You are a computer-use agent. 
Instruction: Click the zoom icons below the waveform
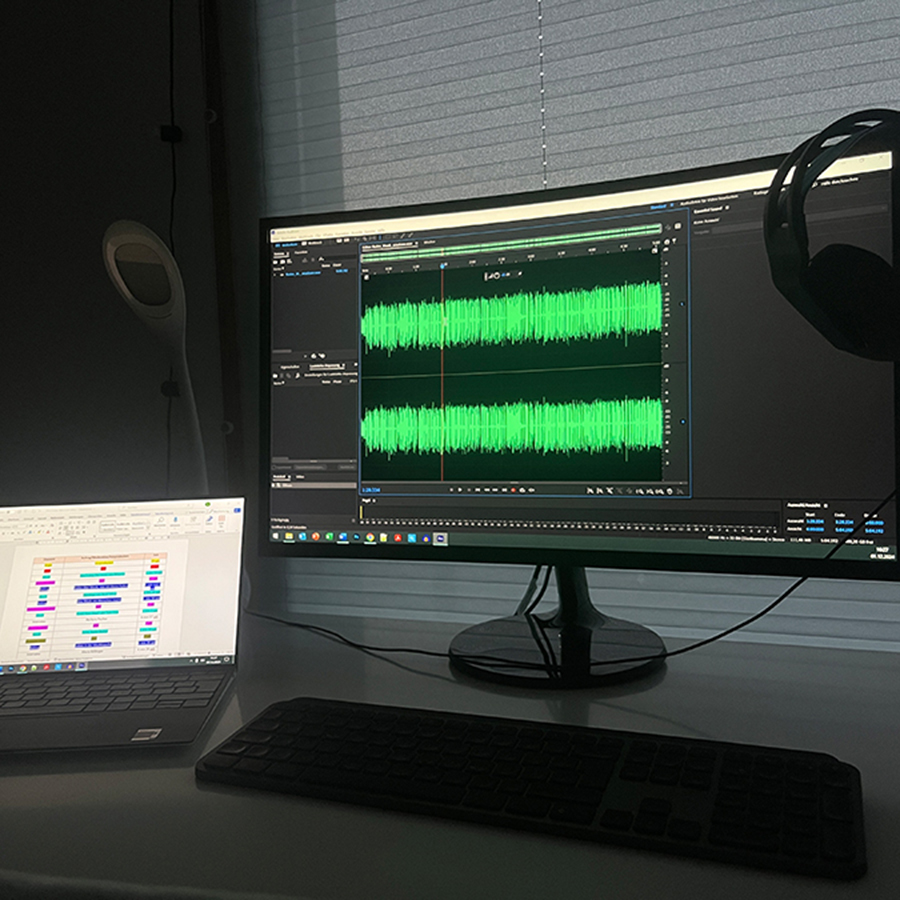pyautogui.click(x=635, y=491)
